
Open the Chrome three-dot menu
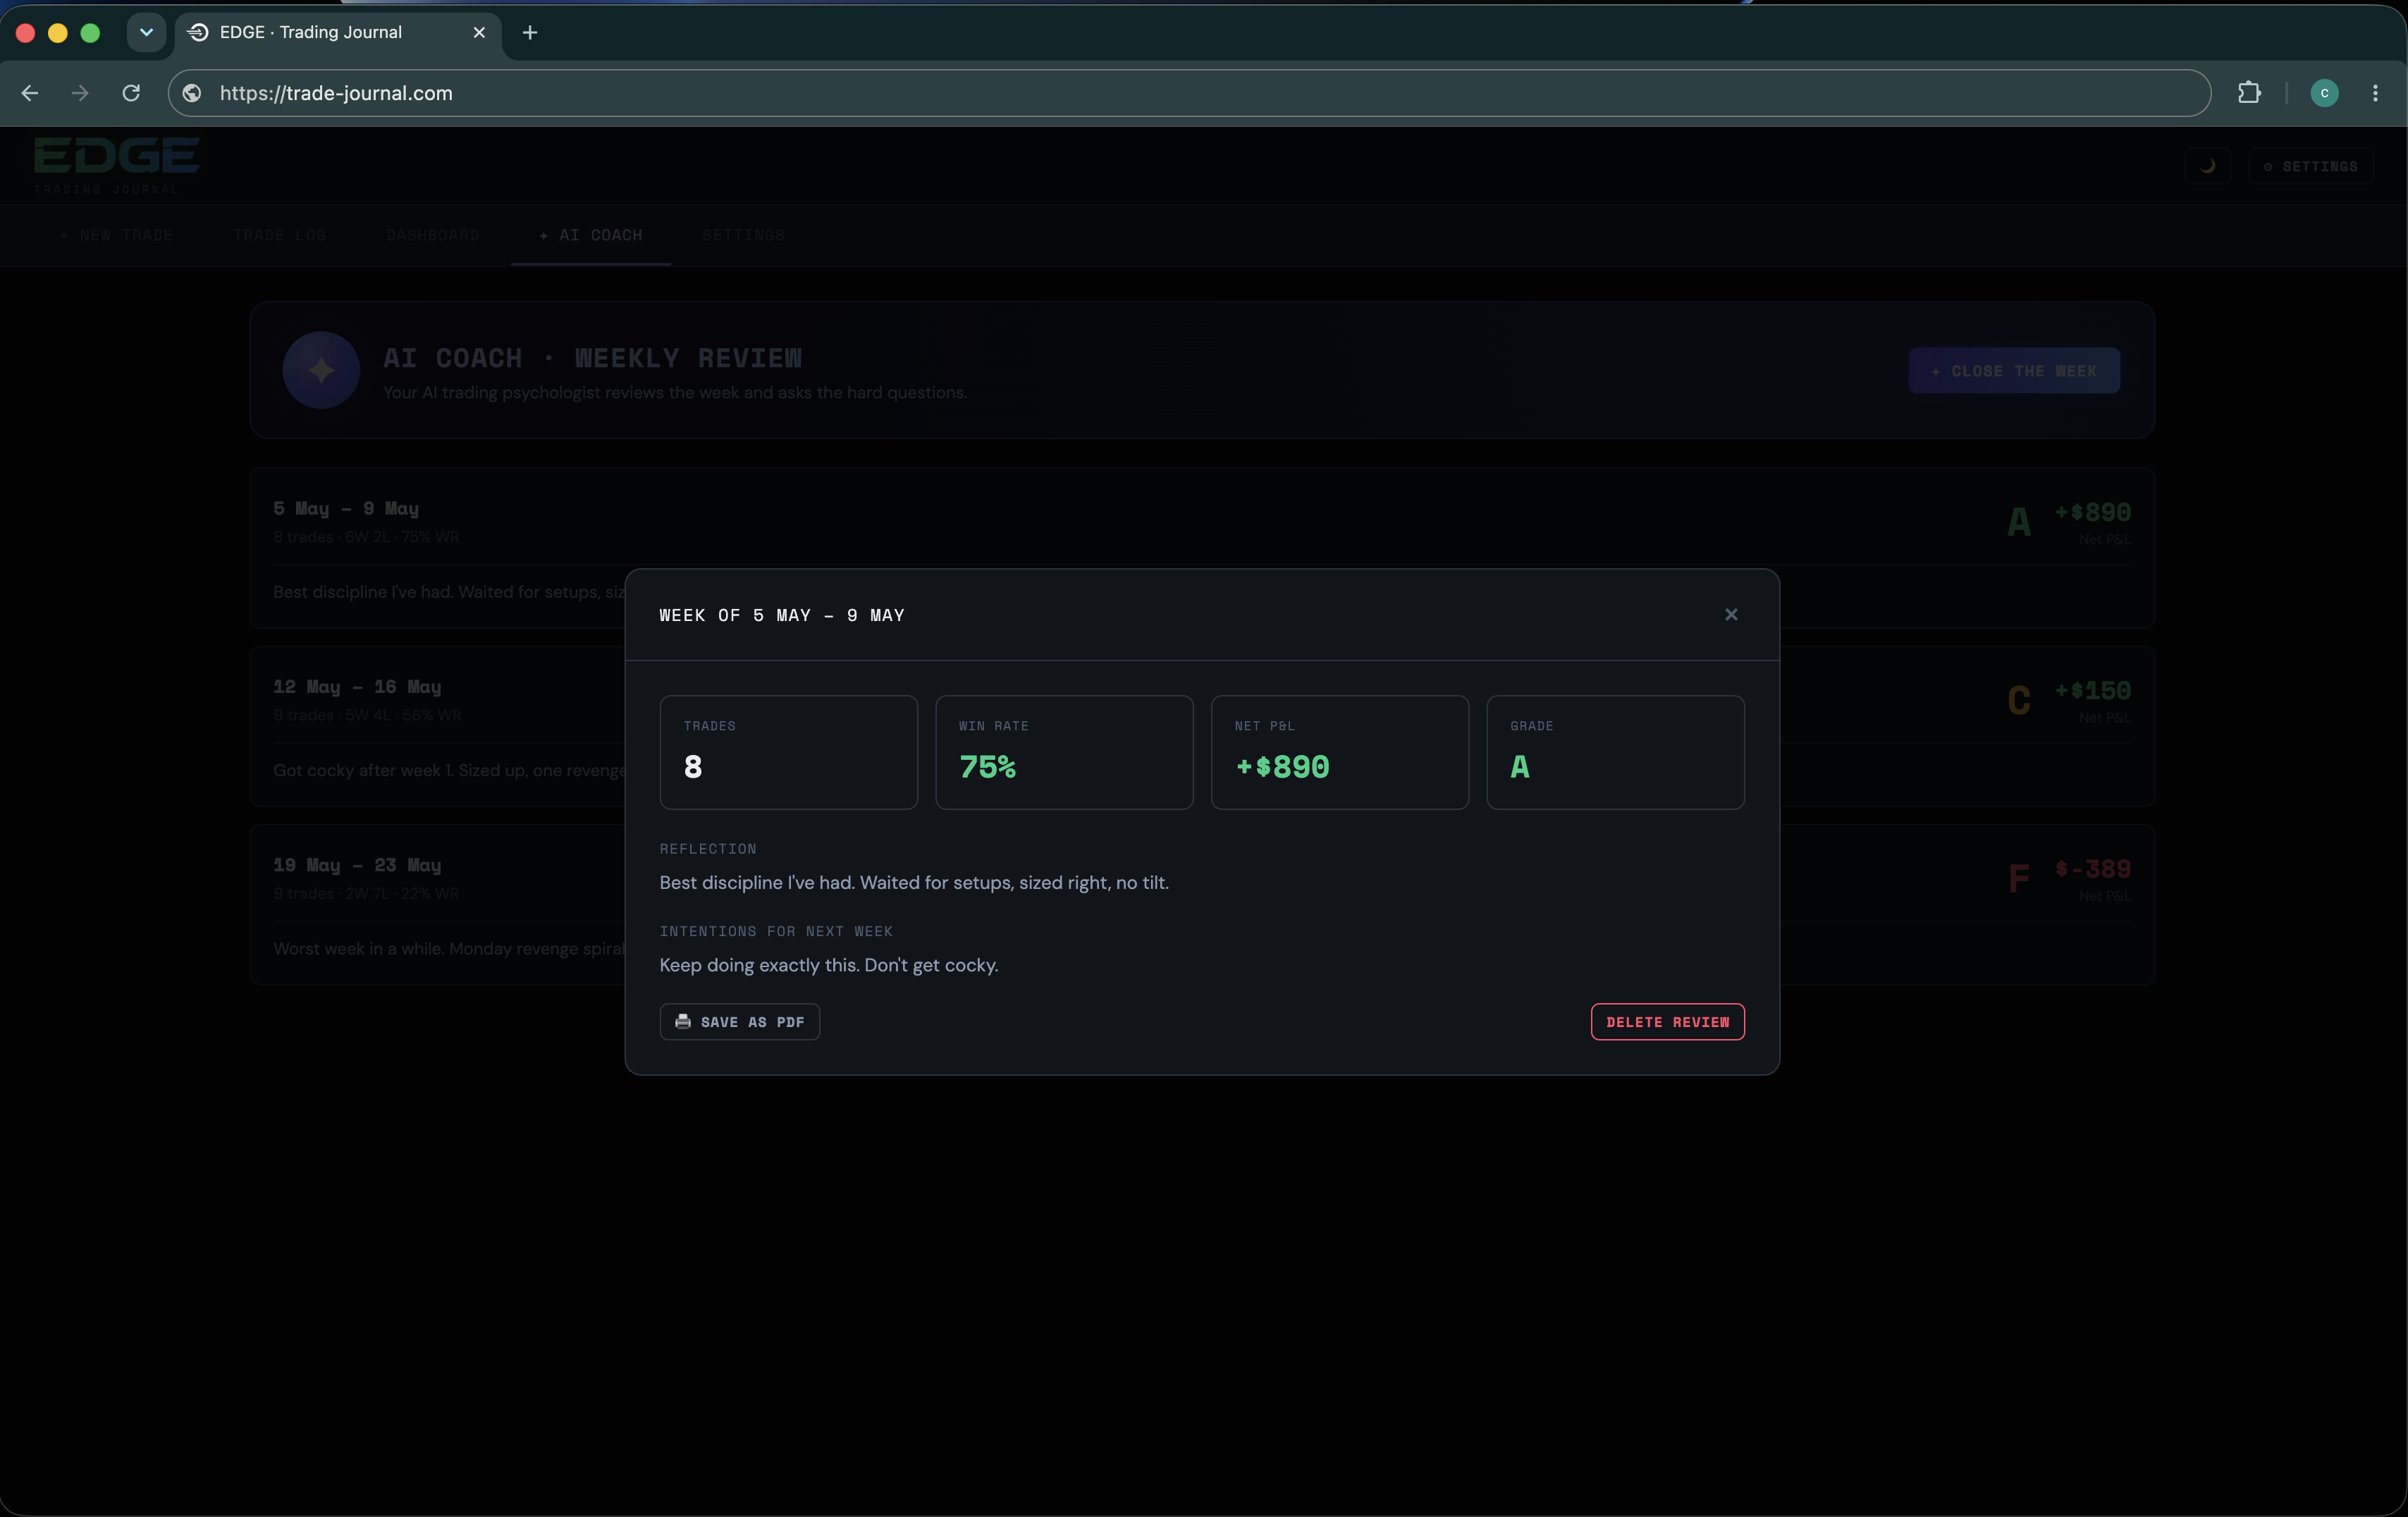coord(2375,93)
